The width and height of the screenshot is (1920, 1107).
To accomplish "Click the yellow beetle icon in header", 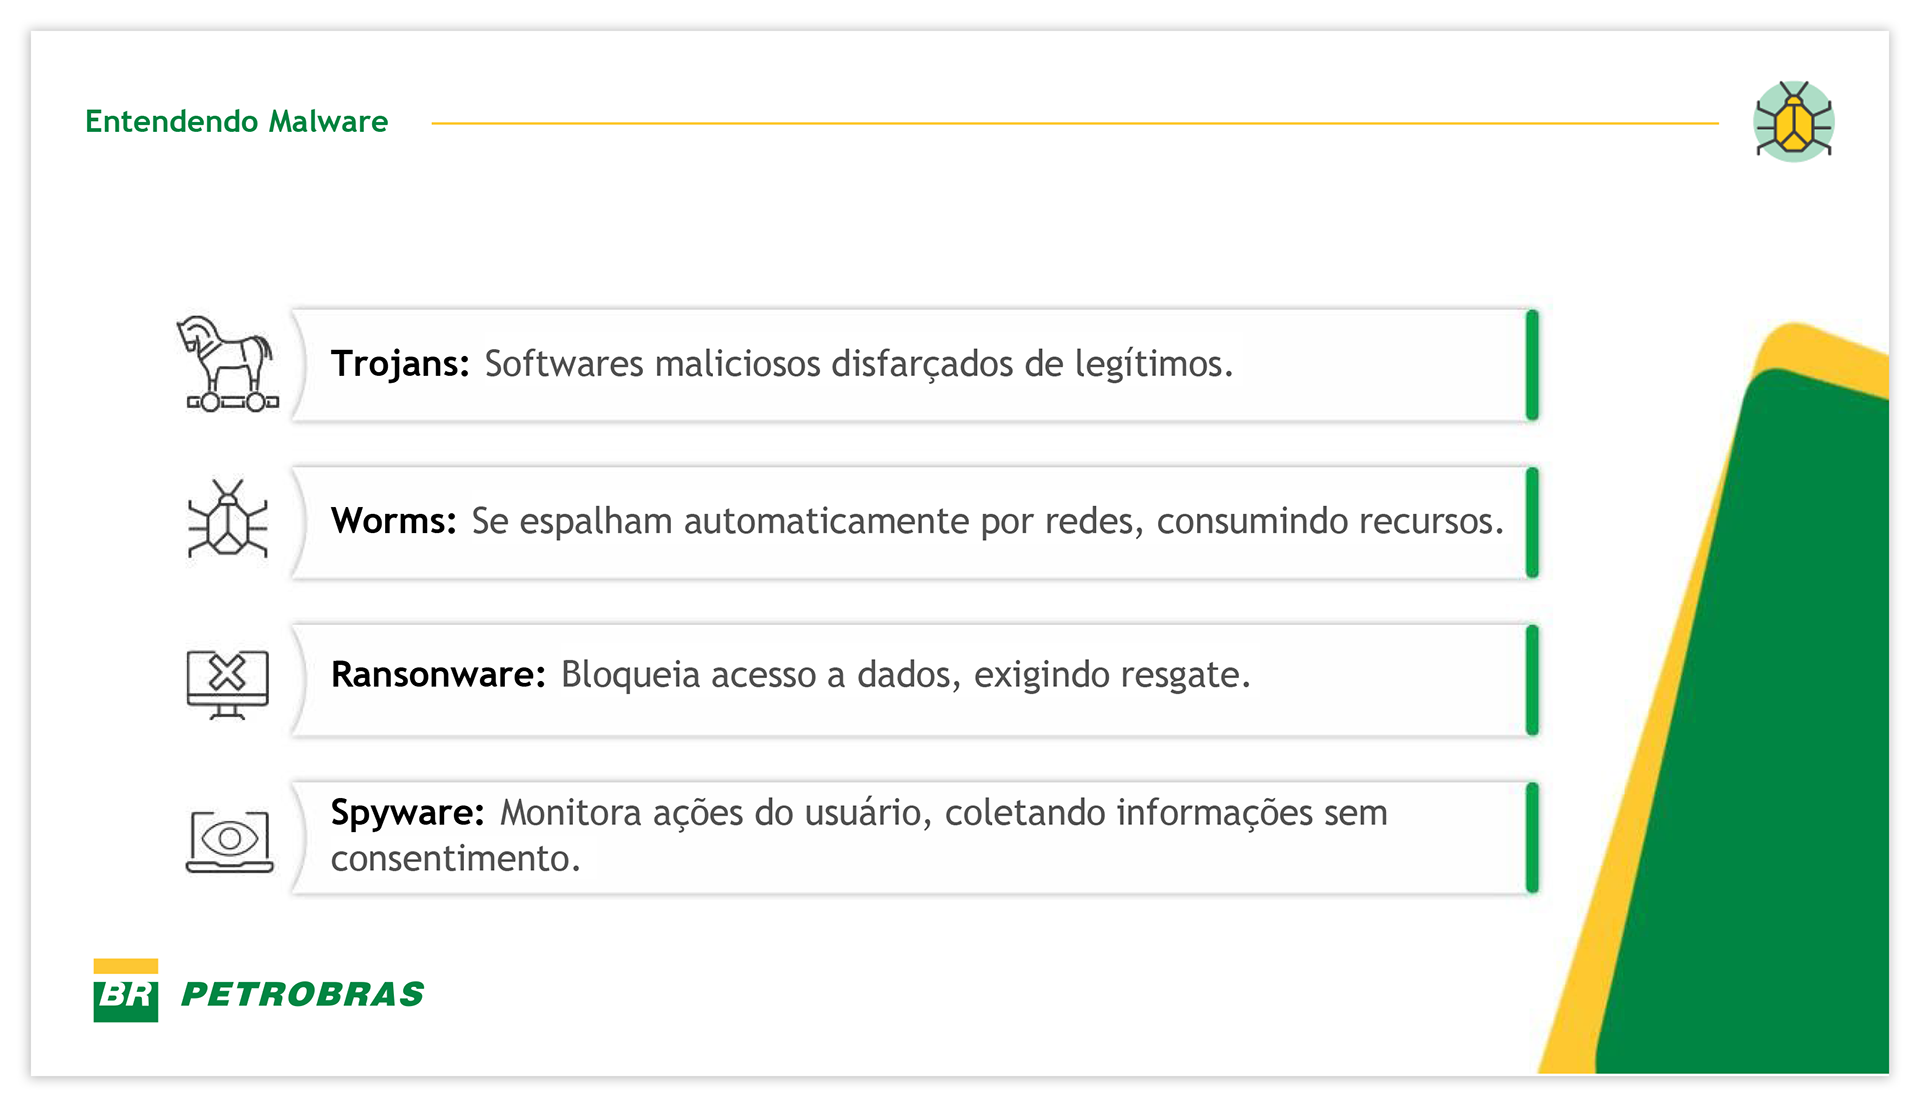I will tap(1793, 122).
